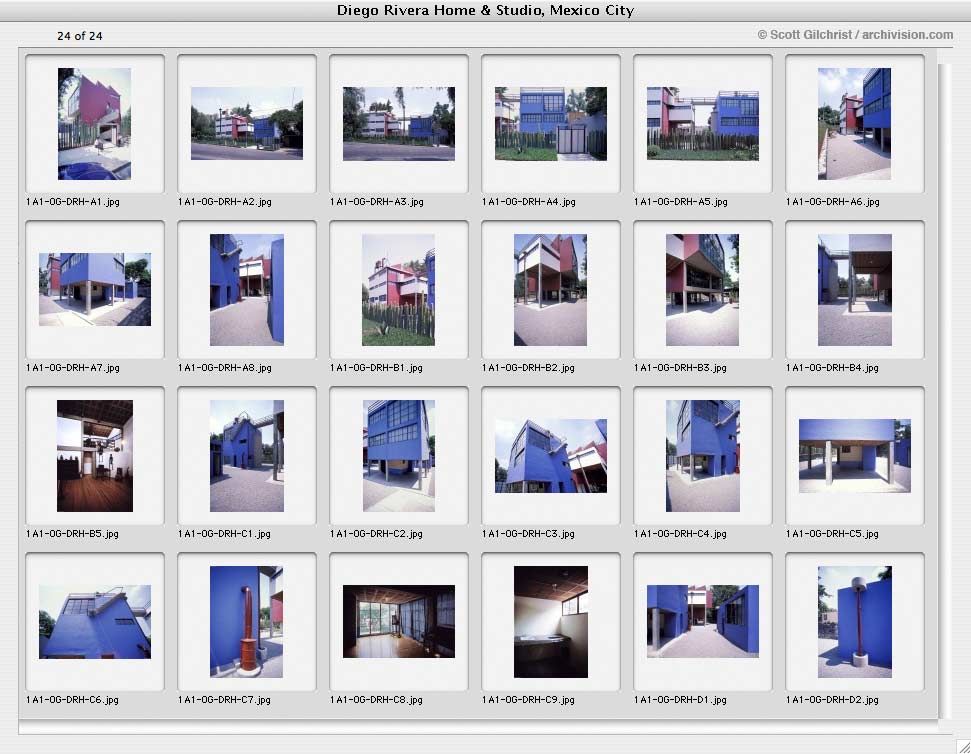Open the 1A1-OG-DRH-A6.jpg thumbnail
971x754 pixels.
855,124
